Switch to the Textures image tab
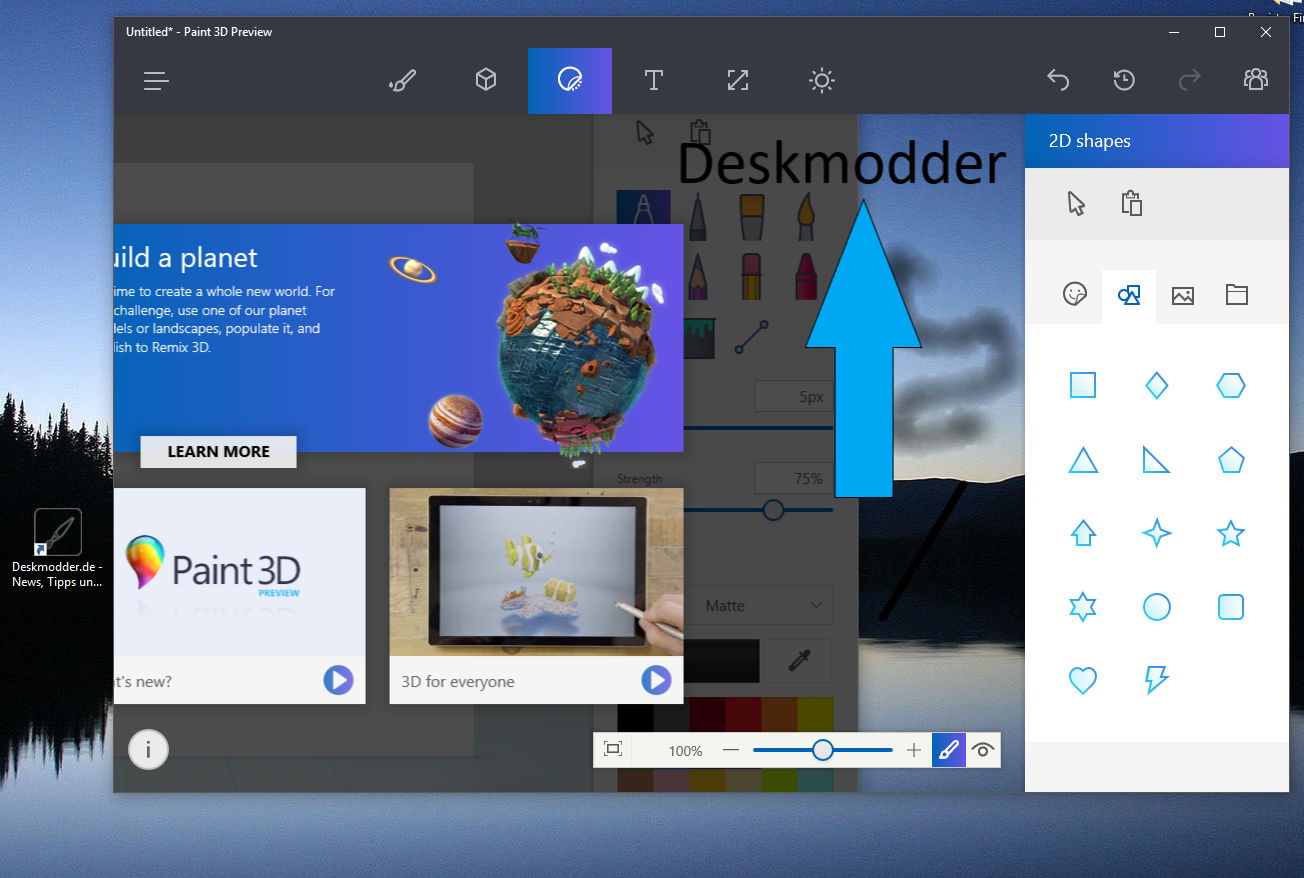Image resolution: width=1304 pixels, height=878 pixels. [1183, 296]
